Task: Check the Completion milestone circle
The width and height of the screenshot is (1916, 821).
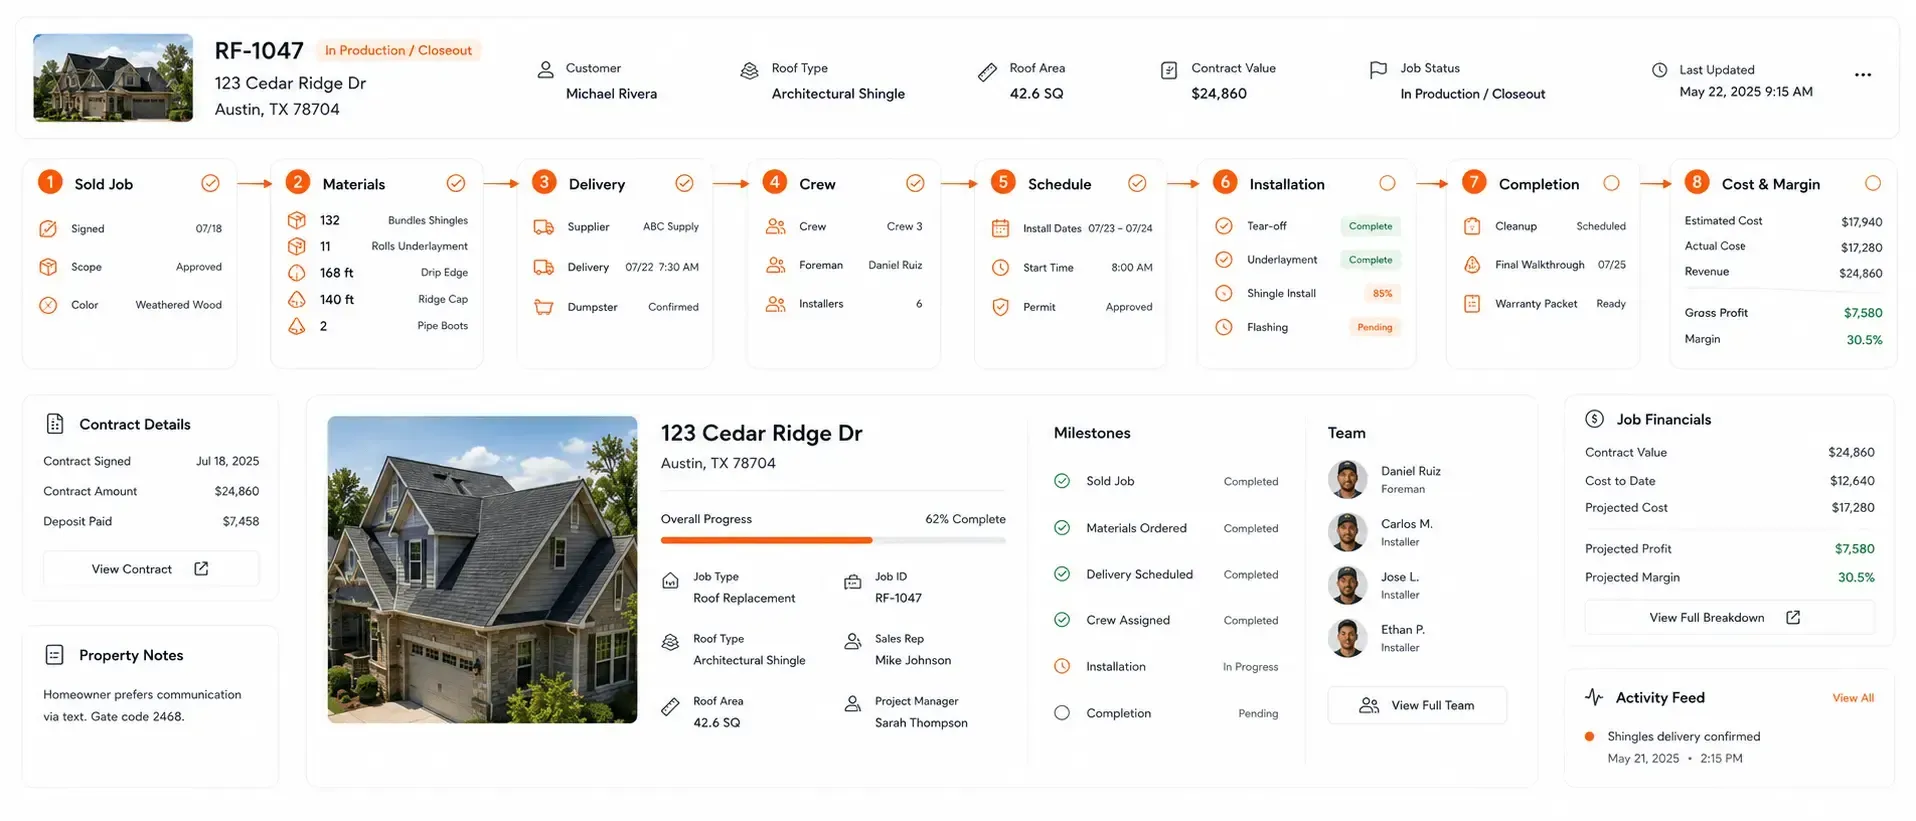Action: 1062,713
